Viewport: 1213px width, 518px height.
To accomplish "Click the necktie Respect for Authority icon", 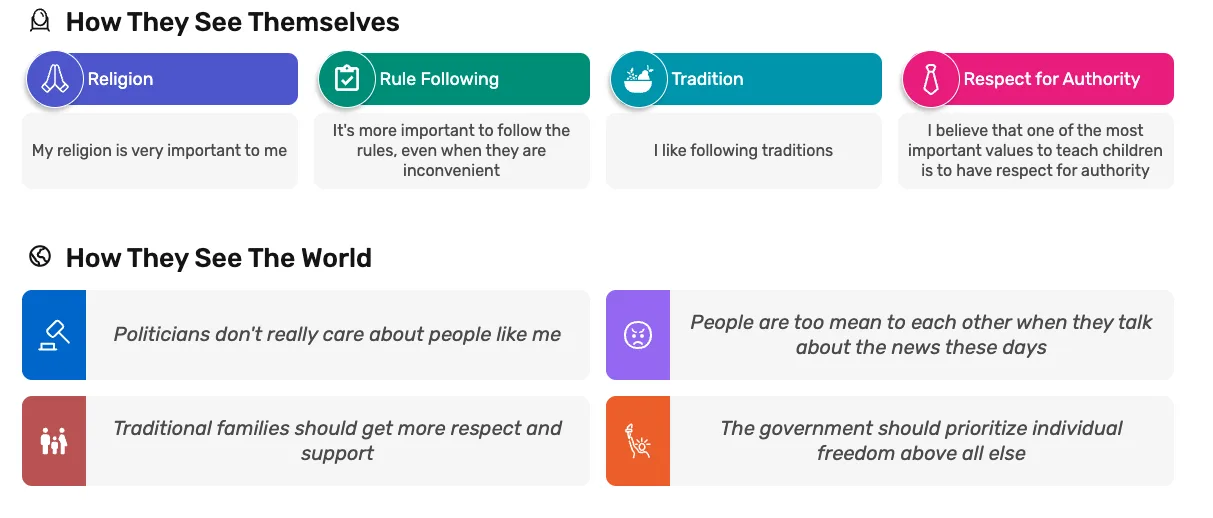I will click(x=931, y=79).
